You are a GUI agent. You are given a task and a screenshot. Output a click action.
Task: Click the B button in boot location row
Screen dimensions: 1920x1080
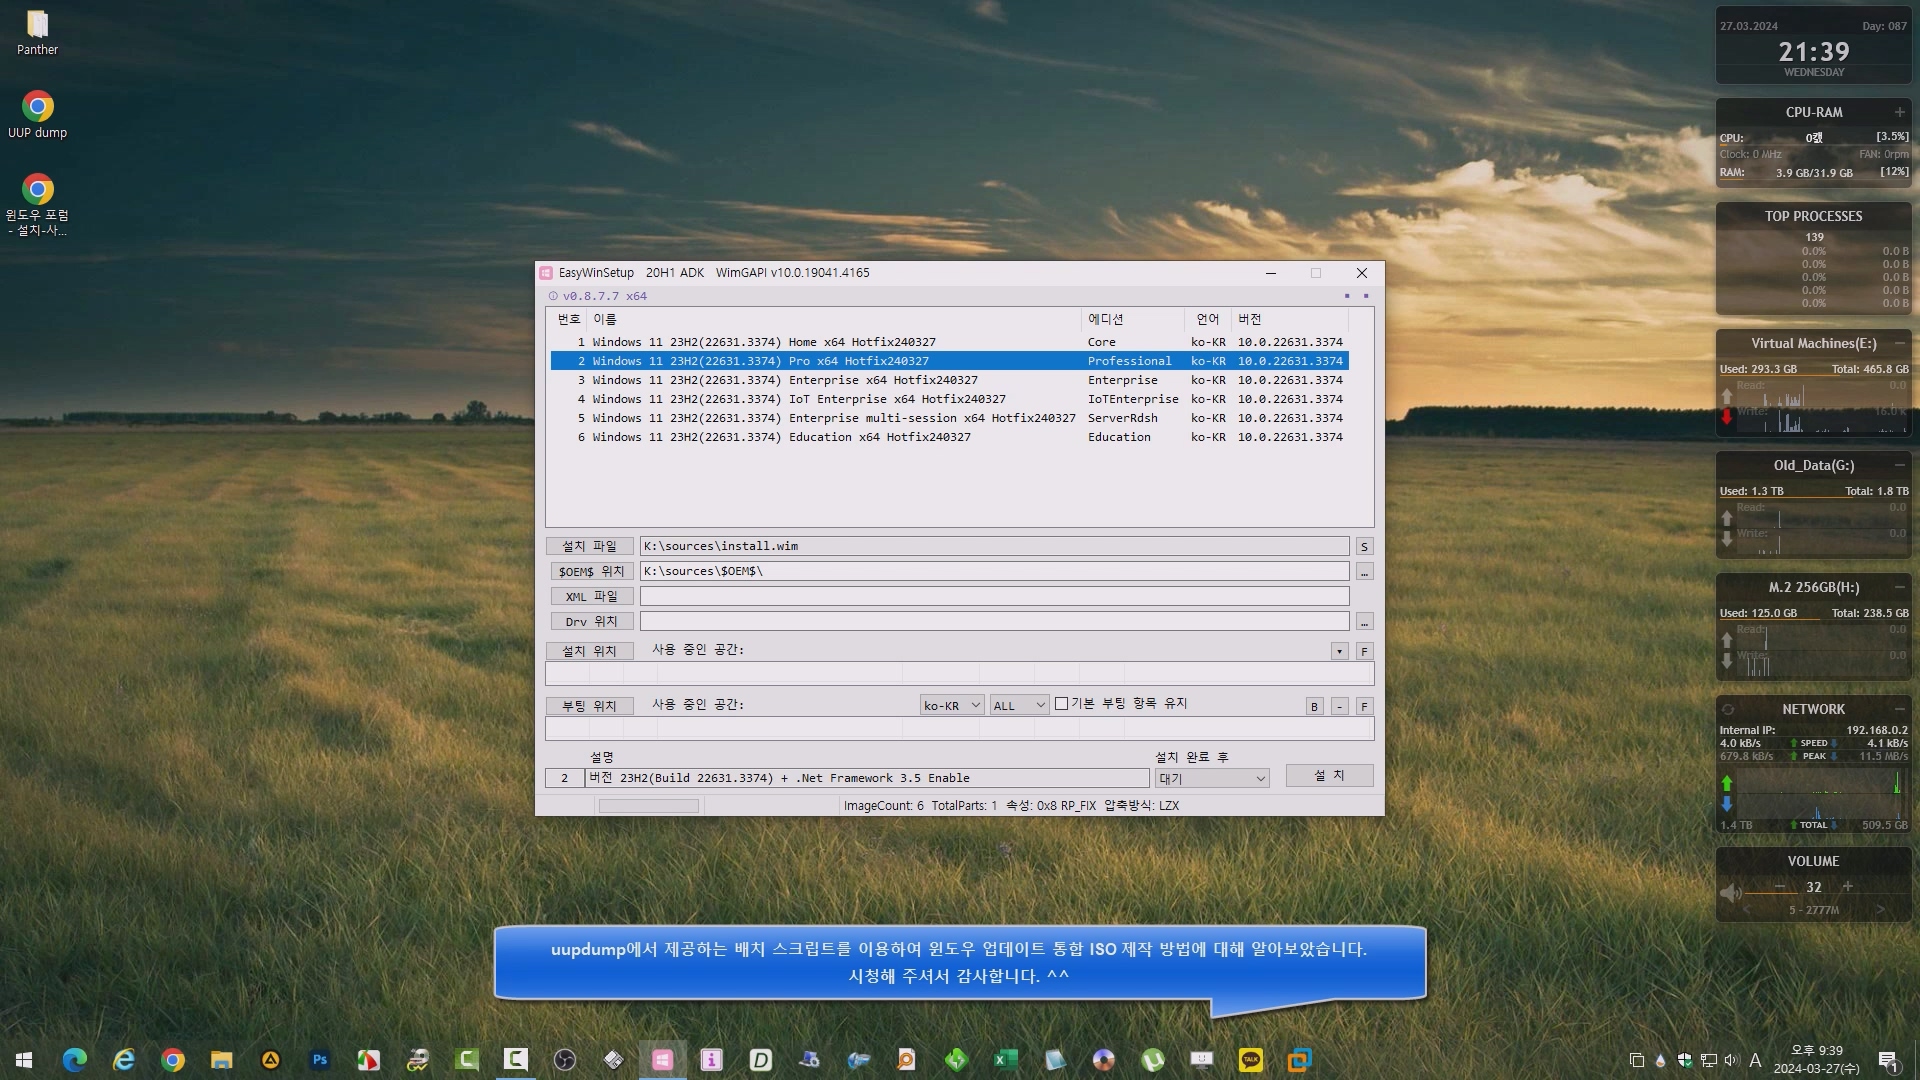[x=1314, y=706]
